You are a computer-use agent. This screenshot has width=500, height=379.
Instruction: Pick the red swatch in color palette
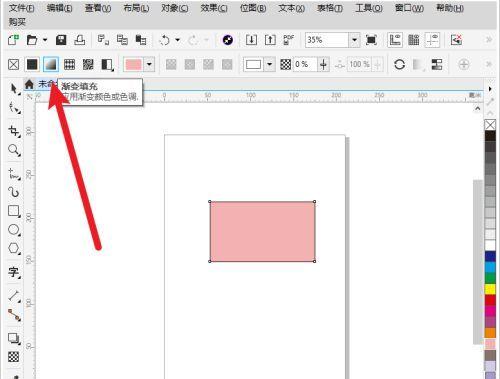(490, 300)
